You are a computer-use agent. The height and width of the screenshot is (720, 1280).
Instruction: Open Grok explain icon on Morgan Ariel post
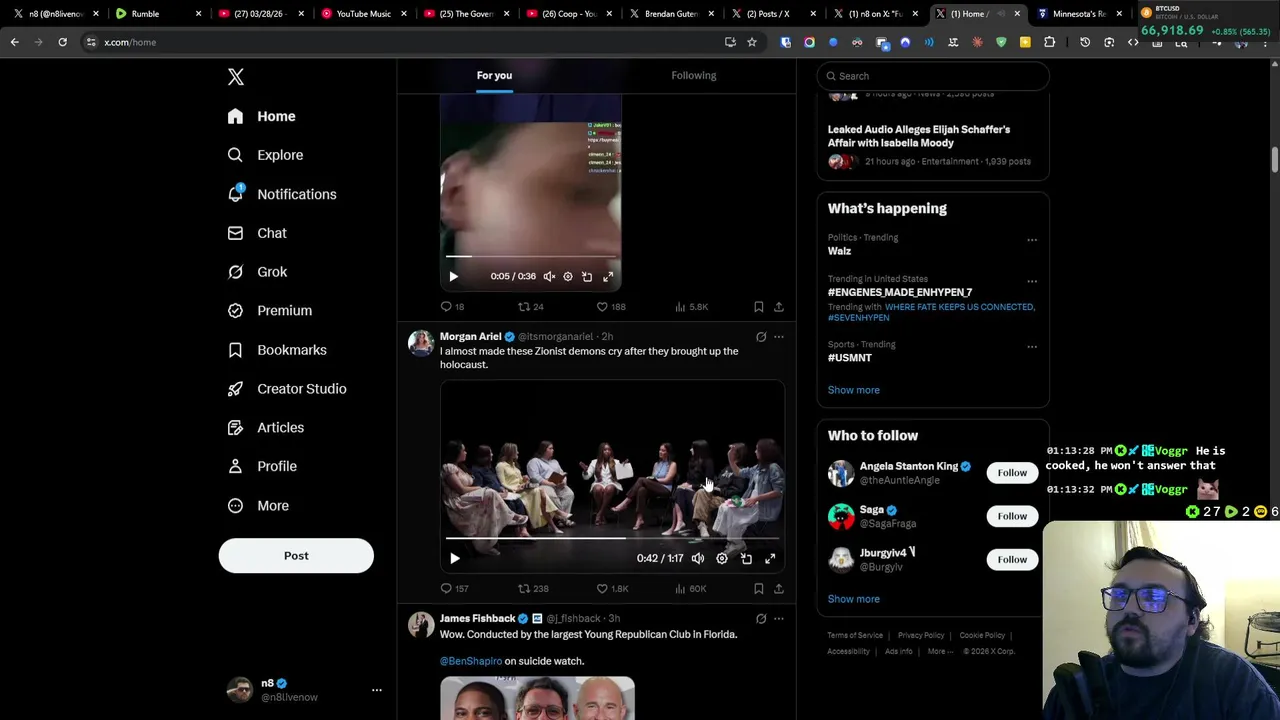[761, 337]
